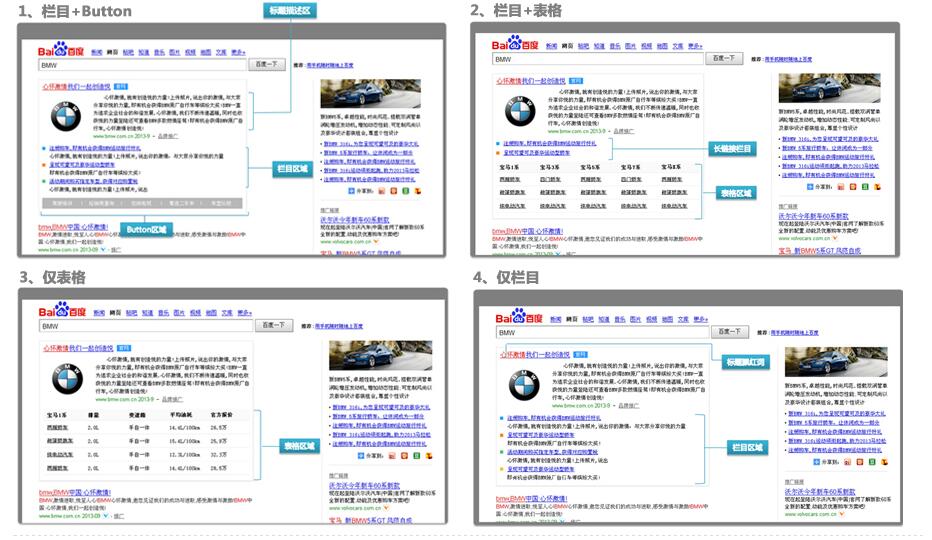This screenshot has height=540, width=932.
Task: Click orange share icon in 栏目+Button panel
Action: point(393,191)
